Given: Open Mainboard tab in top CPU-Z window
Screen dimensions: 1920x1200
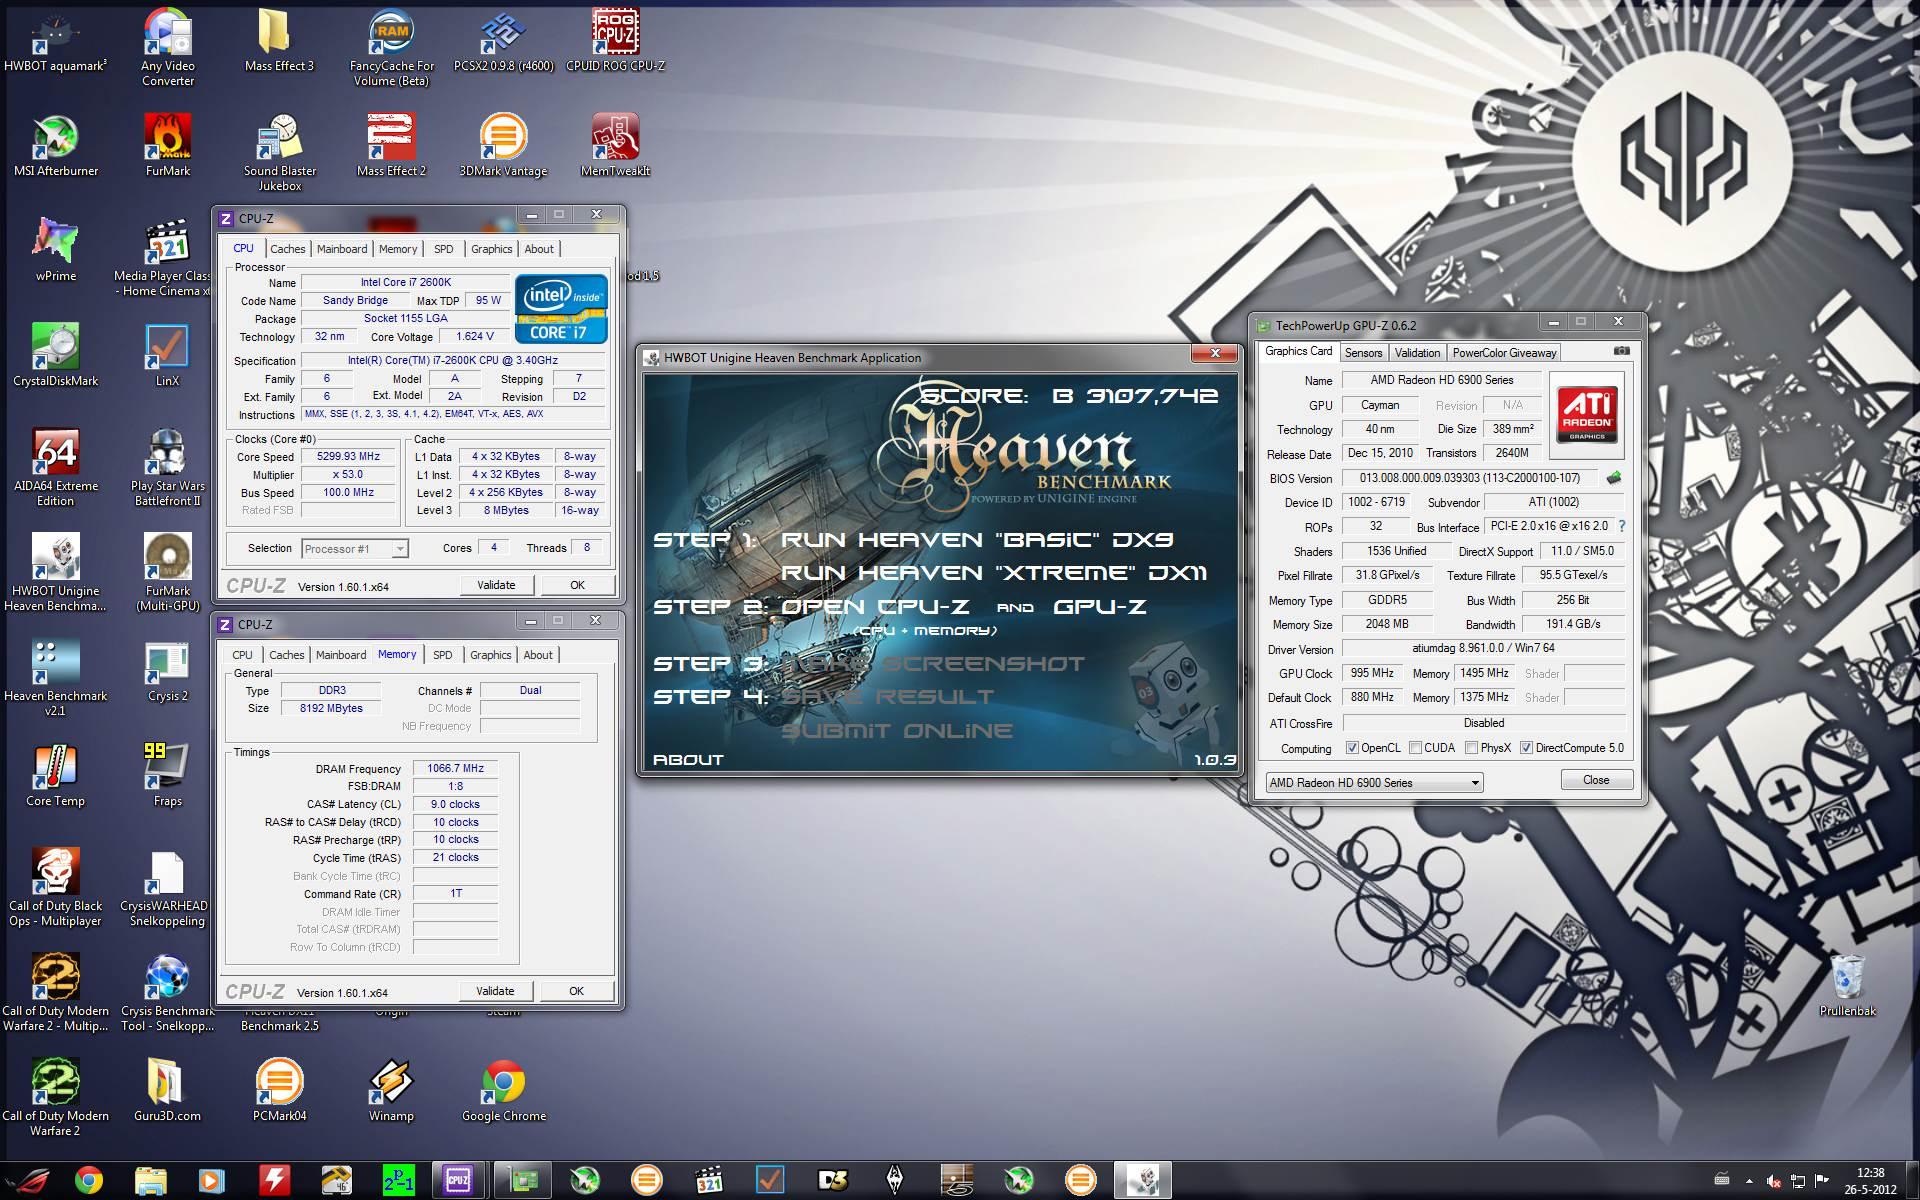Looking at the screenshot, I should pos(342,249).
